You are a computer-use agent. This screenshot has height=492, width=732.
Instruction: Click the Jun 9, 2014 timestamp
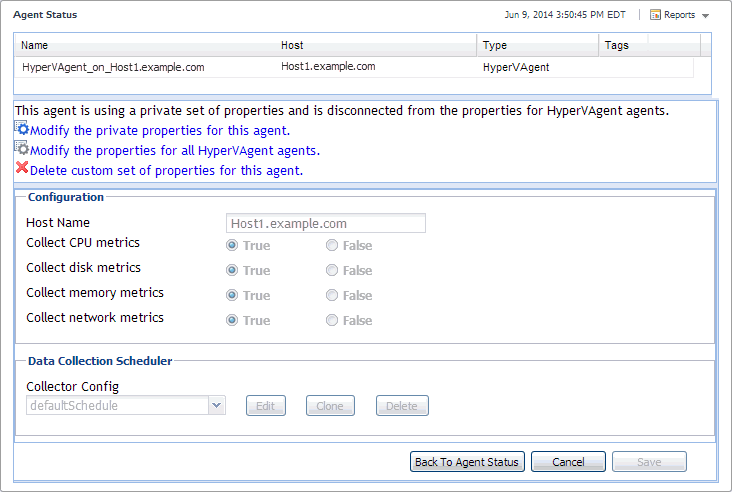565,15
